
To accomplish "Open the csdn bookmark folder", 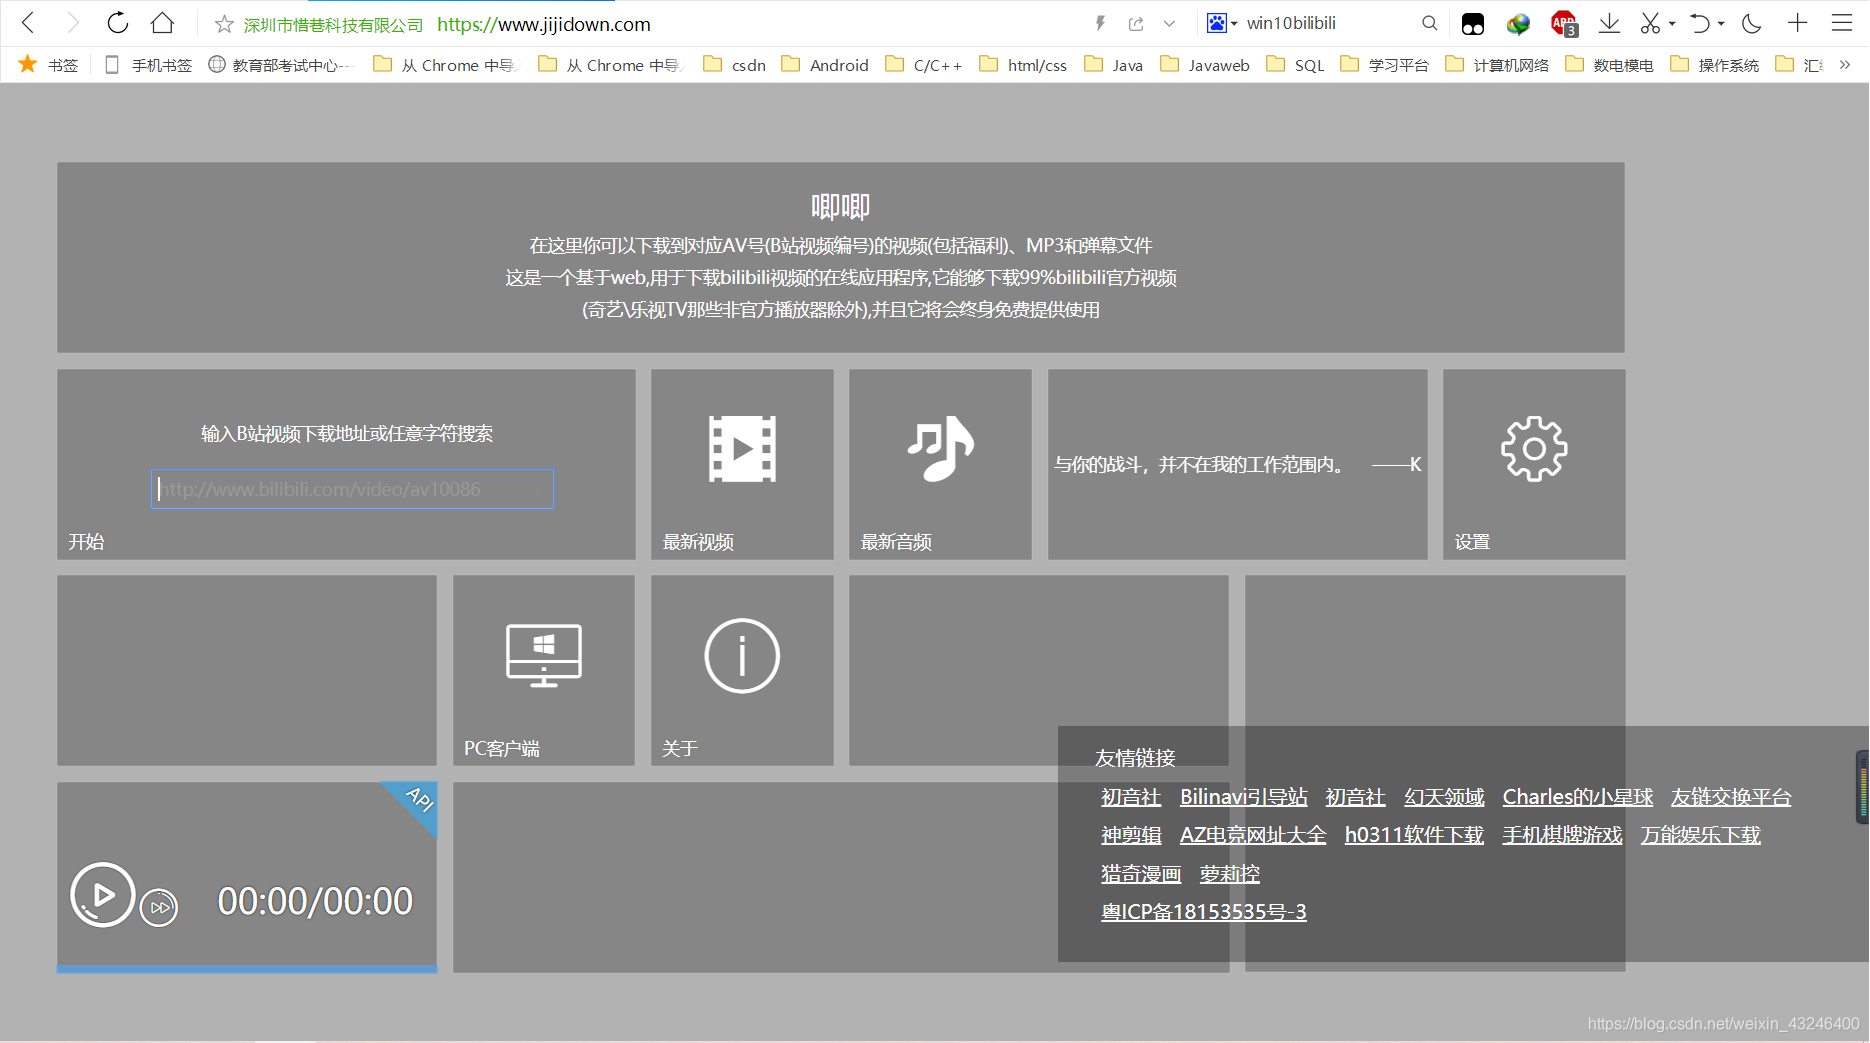I will point(735,65).
